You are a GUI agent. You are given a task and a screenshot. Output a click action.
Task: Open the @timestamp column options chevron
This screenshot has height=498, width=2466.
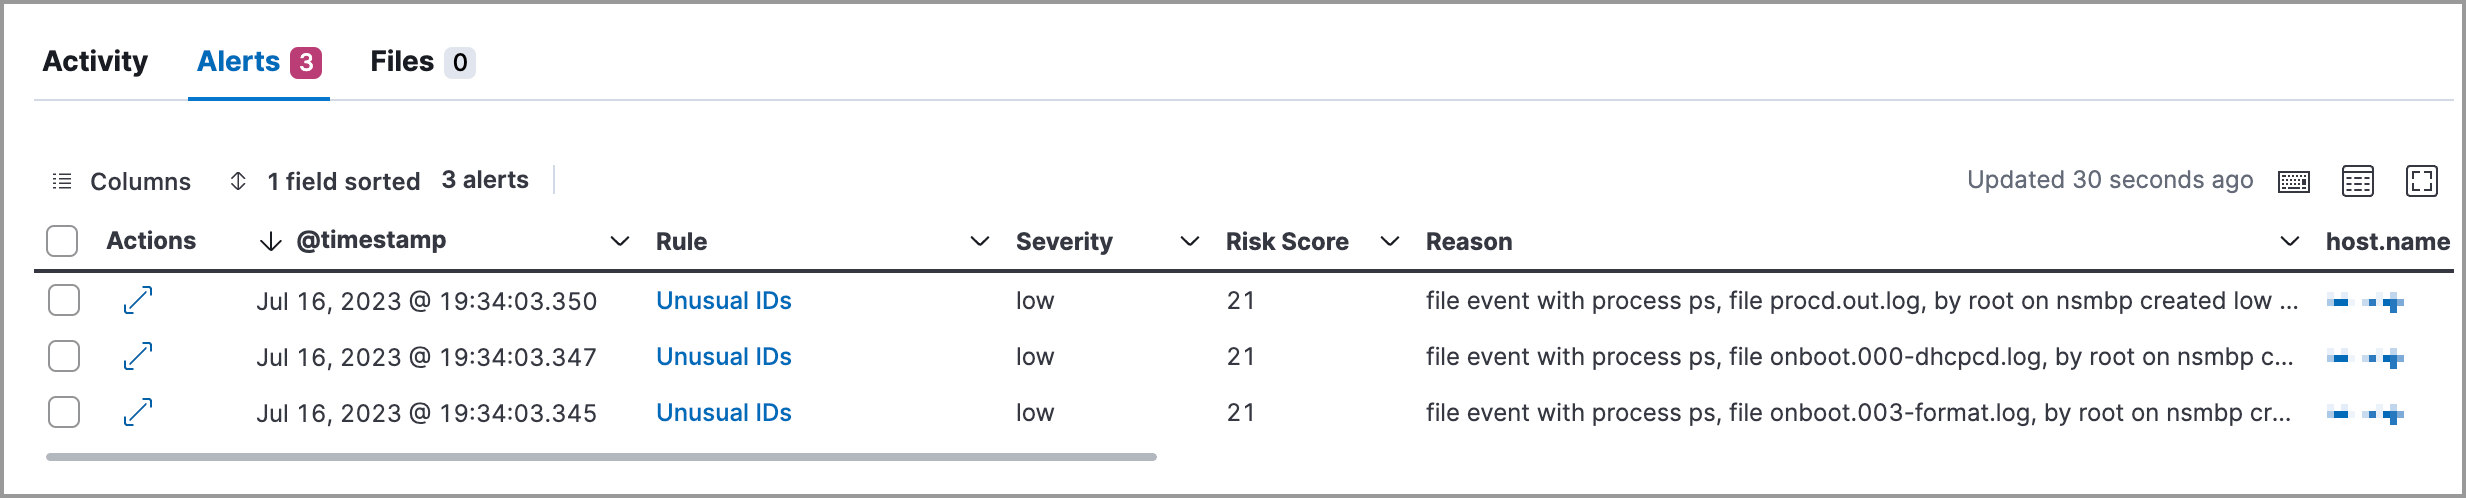[620, 241]
